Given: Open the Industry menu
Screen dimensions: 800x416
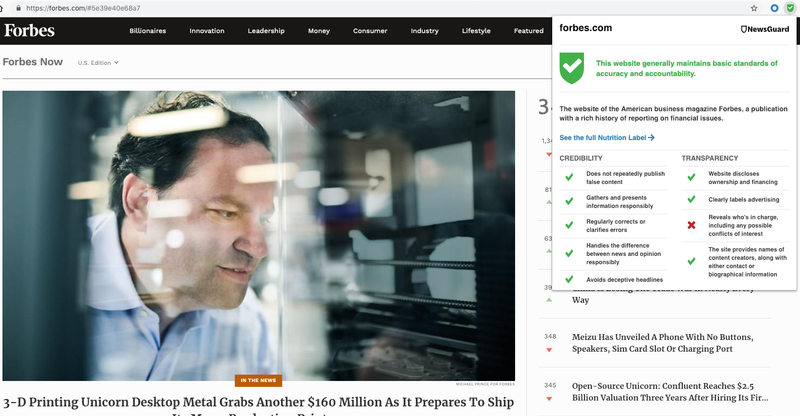Looking at the screenshot, I should 424,31.
